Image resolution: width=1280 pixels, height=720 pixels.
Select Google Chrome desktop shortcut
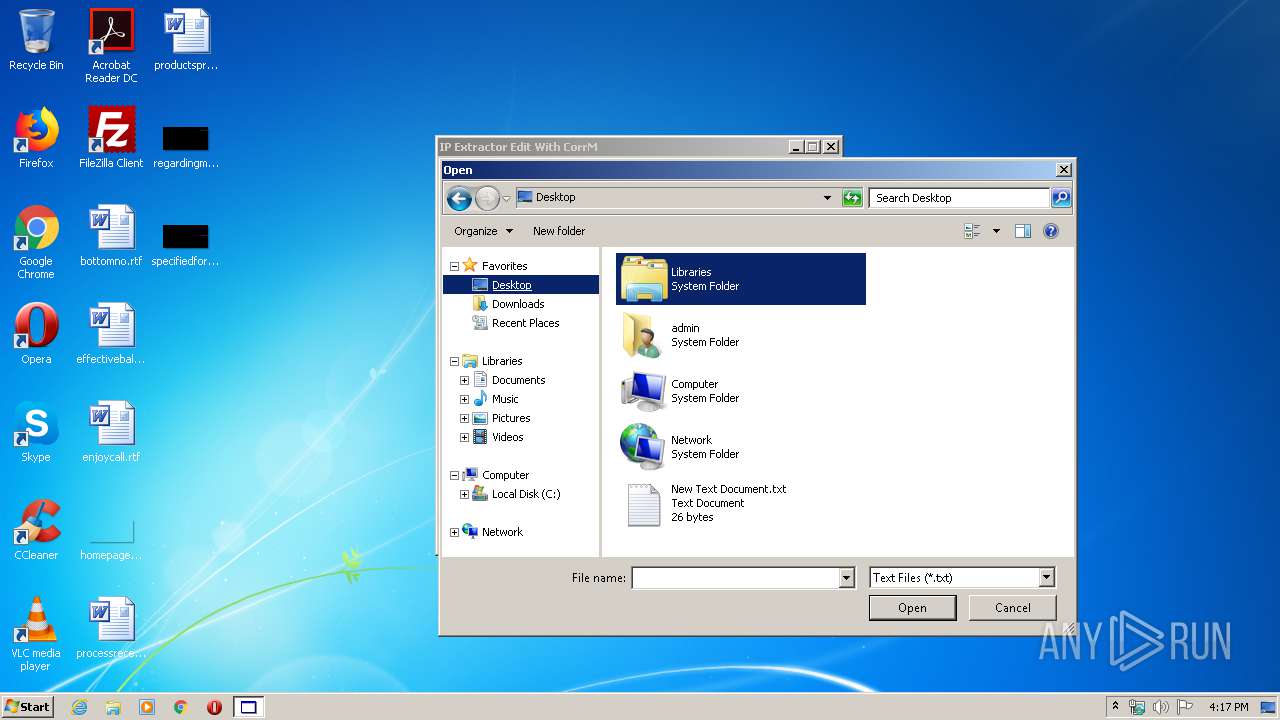click(36, 243)
